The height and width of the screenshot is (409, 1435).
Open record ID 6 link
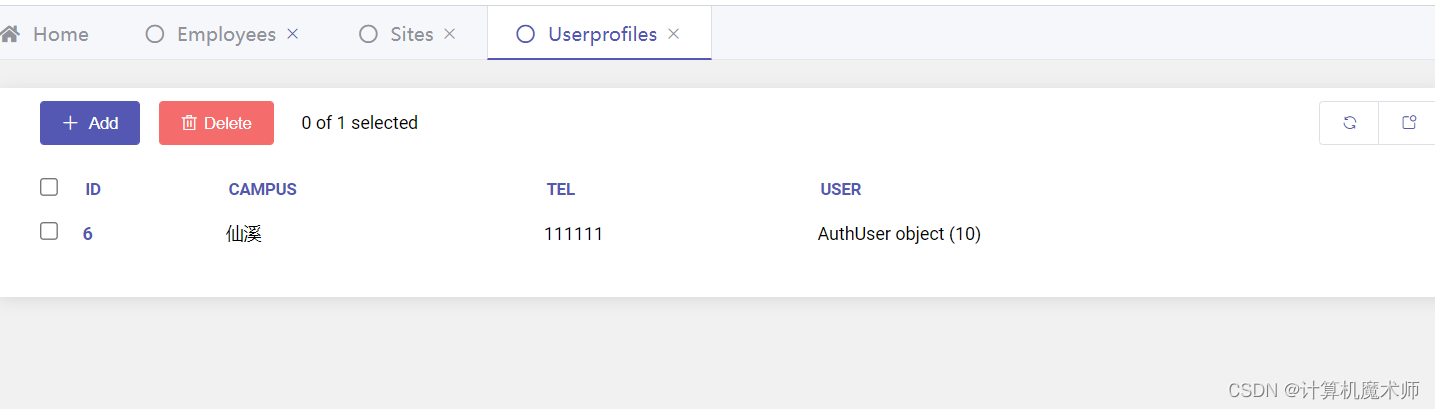click(88, 234)
